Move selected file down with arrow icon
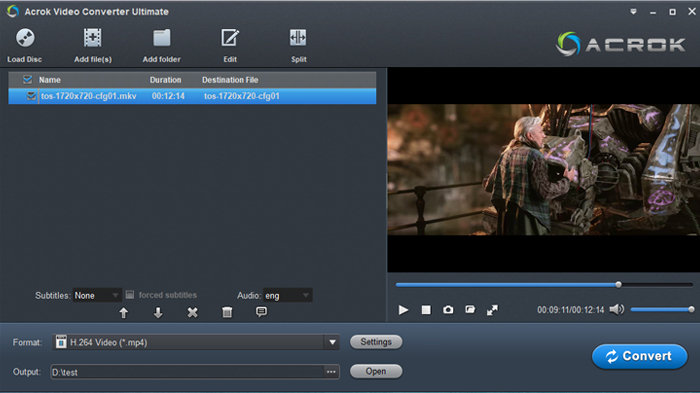The image size is (700, 393). point(158,313)
